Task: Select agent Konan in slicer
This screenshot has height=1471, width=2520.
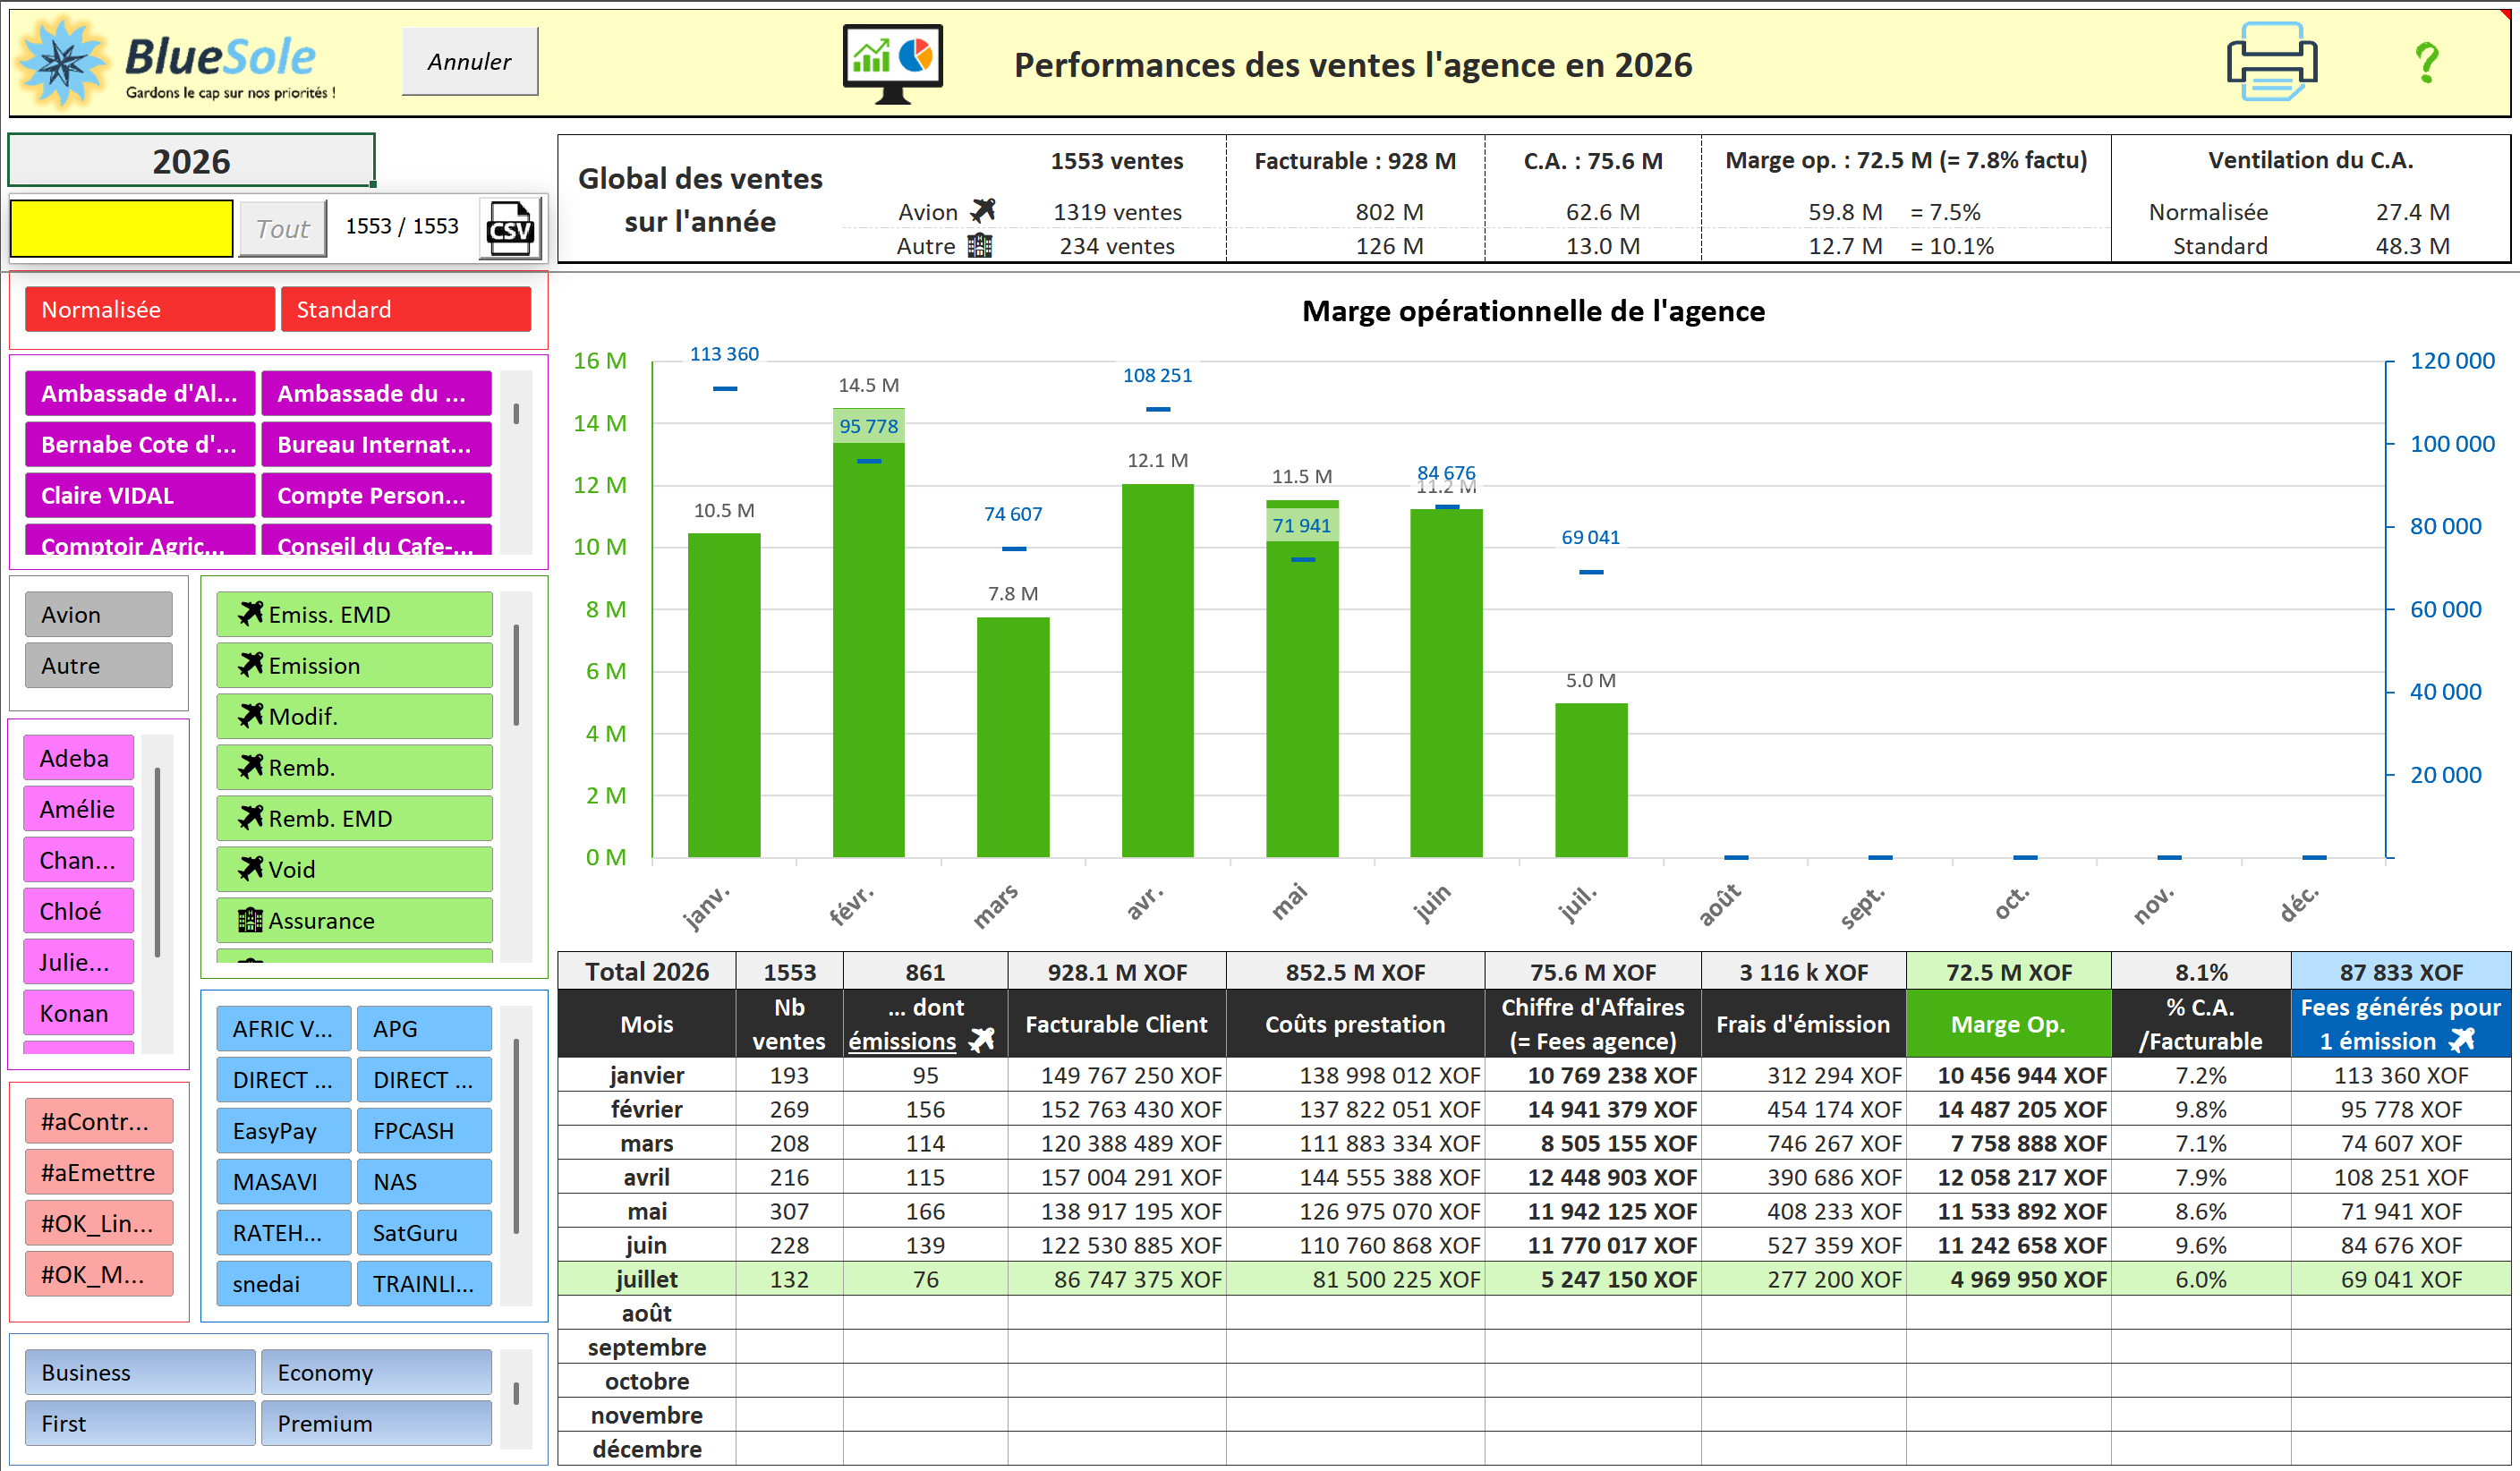Action: point(79,1014)
